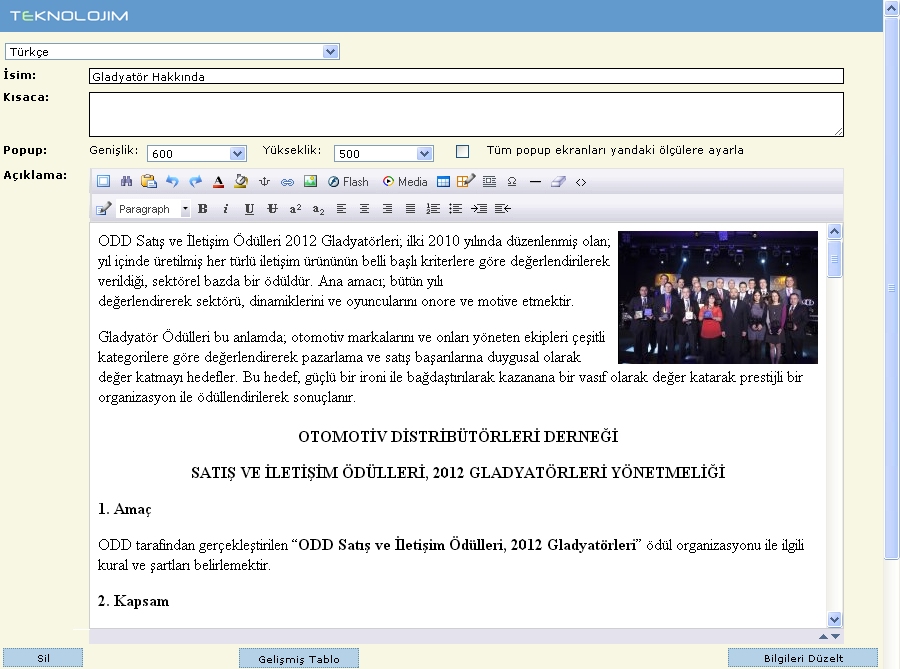The height and width of the screenshot is (669, 900).
Task: Click the Bilgileri Düzelt button
Action: coord(803,658)
